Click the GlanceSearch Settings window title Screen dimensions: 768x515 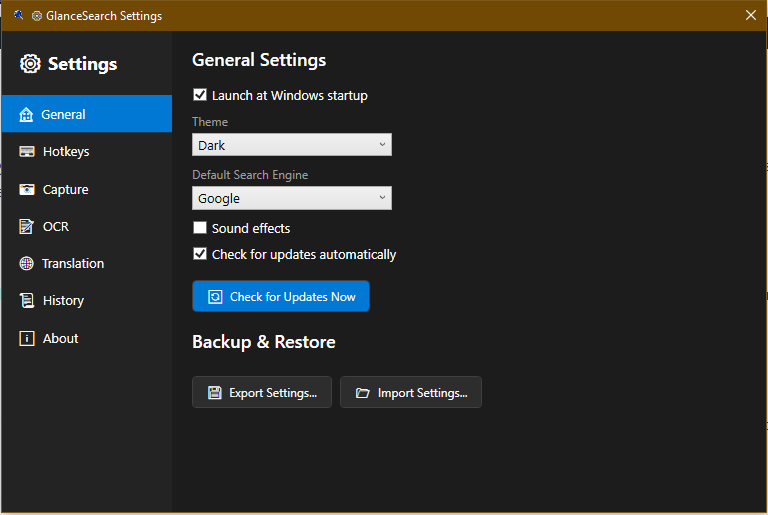click(x=104, y=16)
